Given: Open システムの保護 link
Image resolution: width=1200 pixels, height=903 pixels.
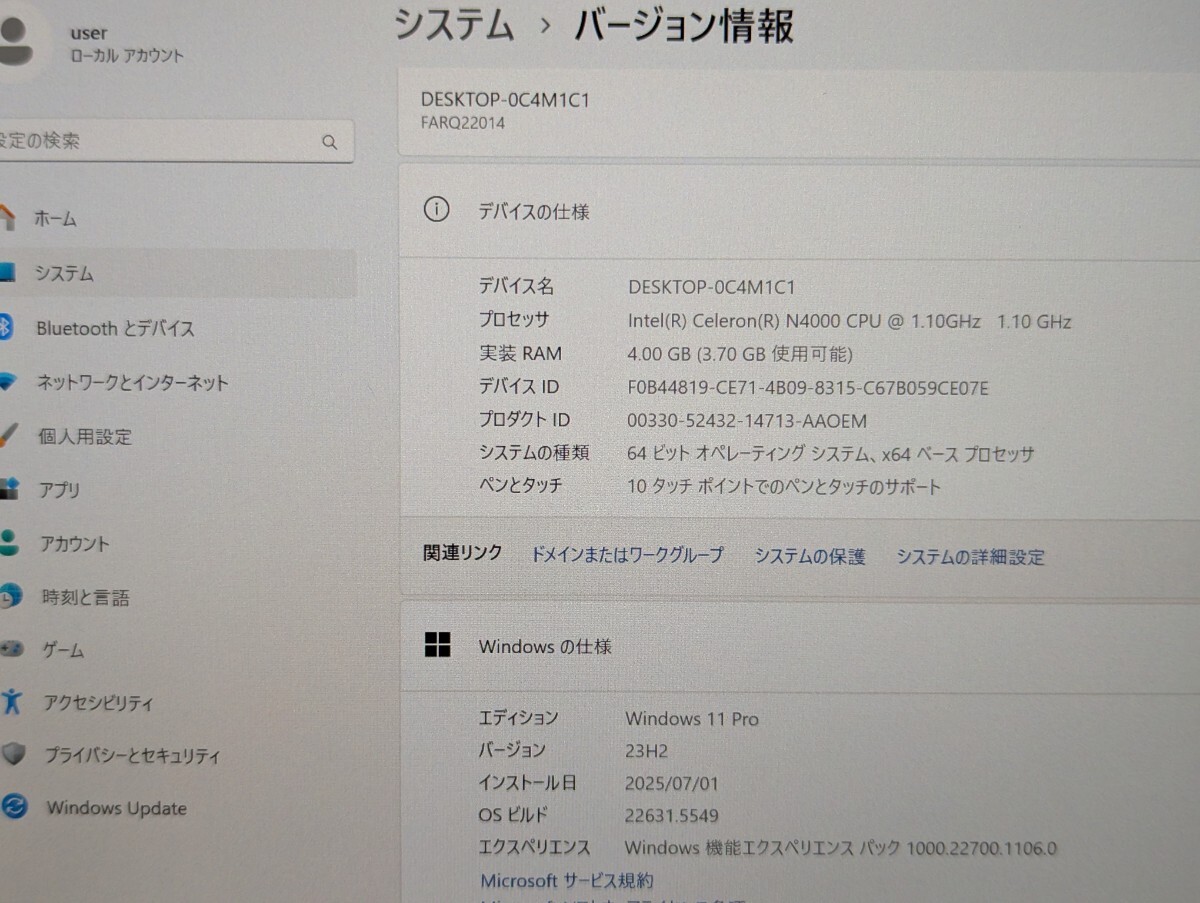Looking at the screenshot, I should click(810, 557).
